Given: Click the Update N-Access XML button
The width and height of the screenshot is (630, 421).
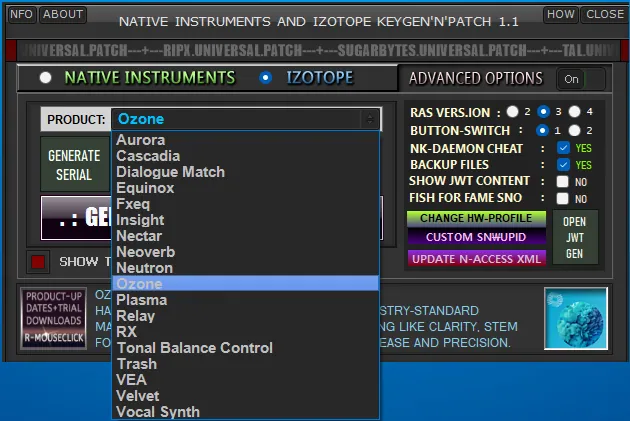Looking at the screenshot, I should (x=476, y=259).
